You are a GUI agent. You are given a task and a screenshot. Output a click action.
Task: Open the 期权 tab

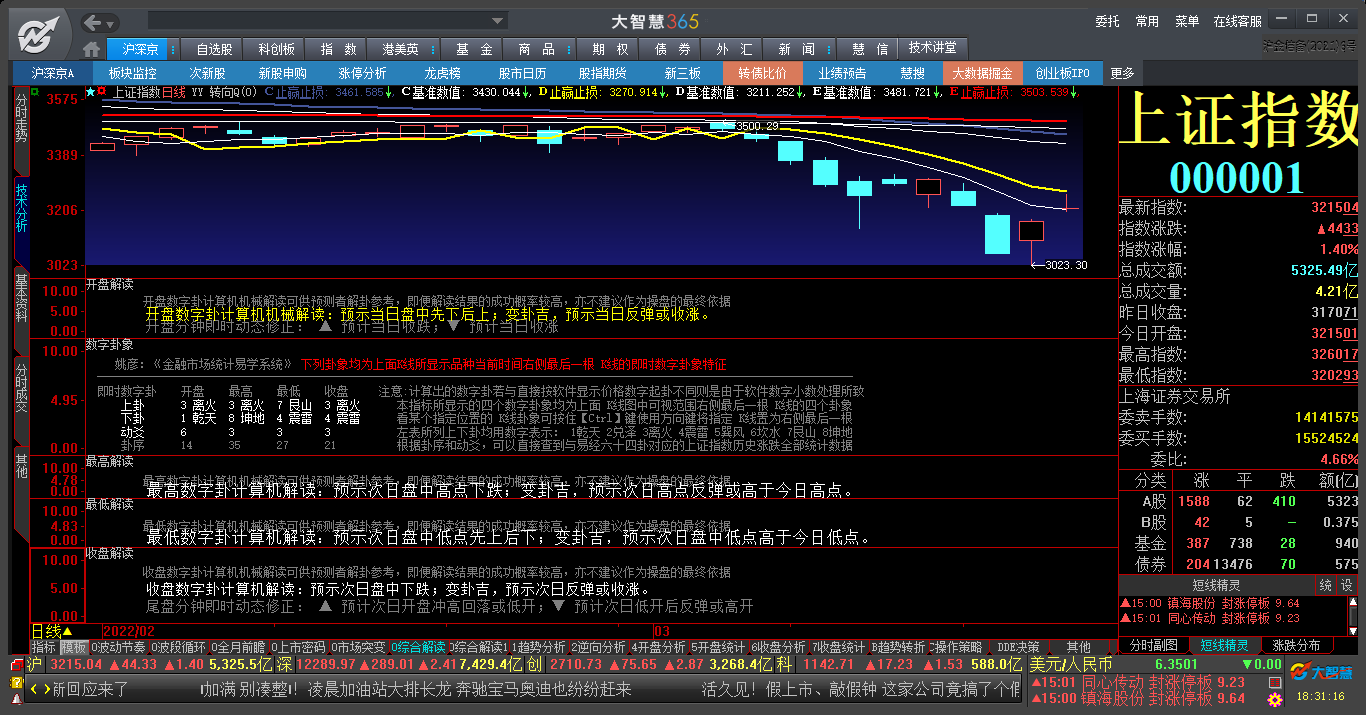click(609, 49)
